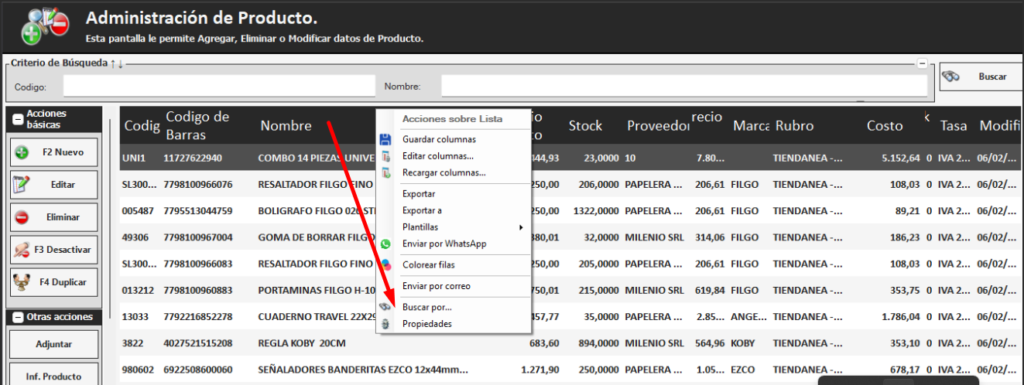Click the binoculars icon beside Buscar por
The height and width of the screenshot is (385, 1024).
pos(385,307)
